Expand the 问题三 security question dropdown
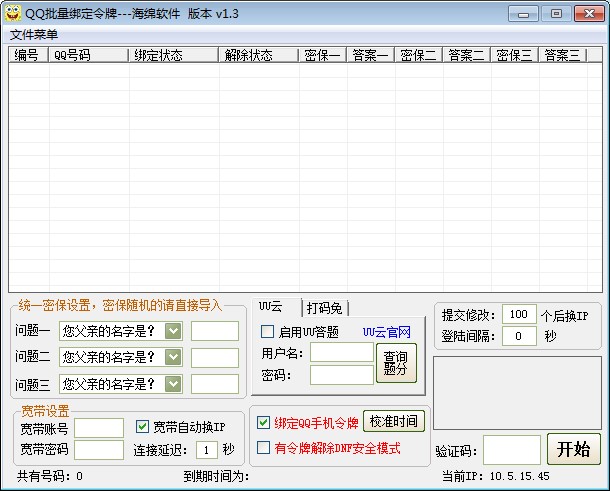 click(x=174, y=384)
